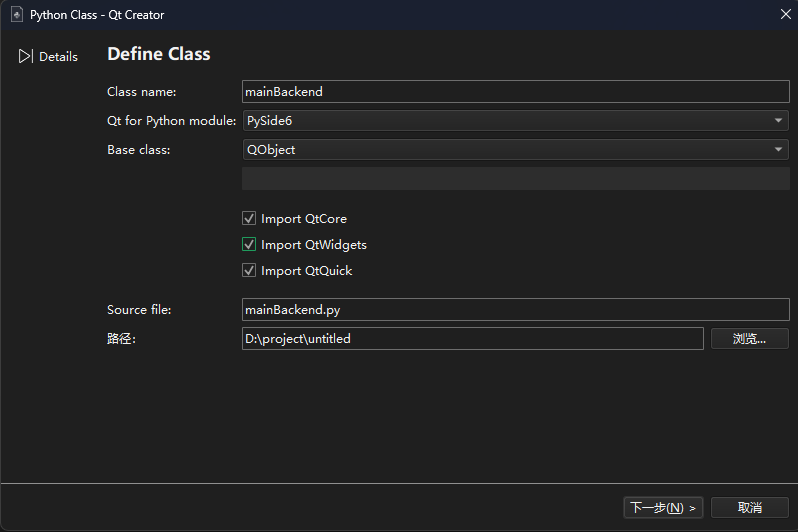Toggle the Import QtQuick checkbox
Screen dimensions: 798x532
249,270
